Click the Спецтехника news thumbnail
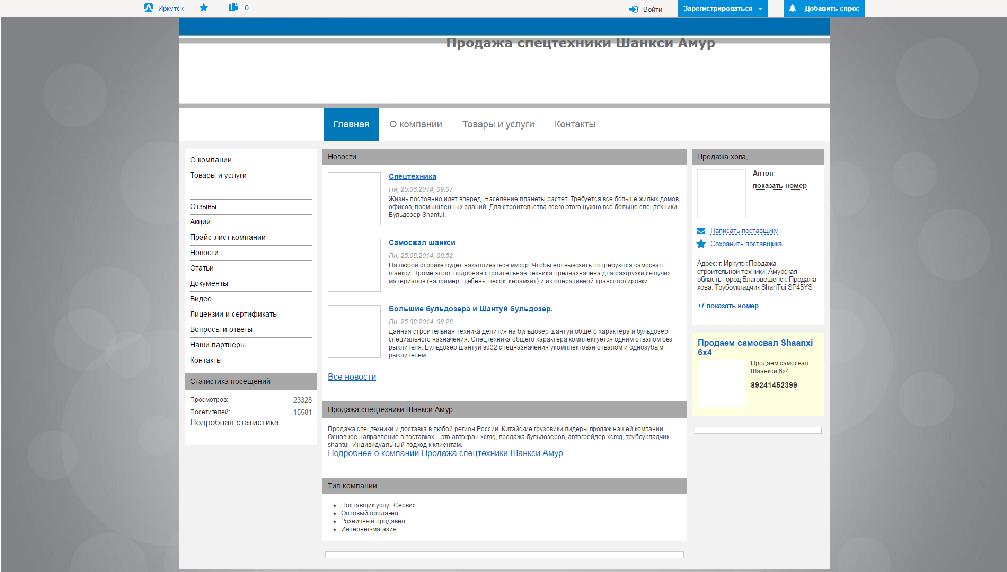 pos(354,198)
